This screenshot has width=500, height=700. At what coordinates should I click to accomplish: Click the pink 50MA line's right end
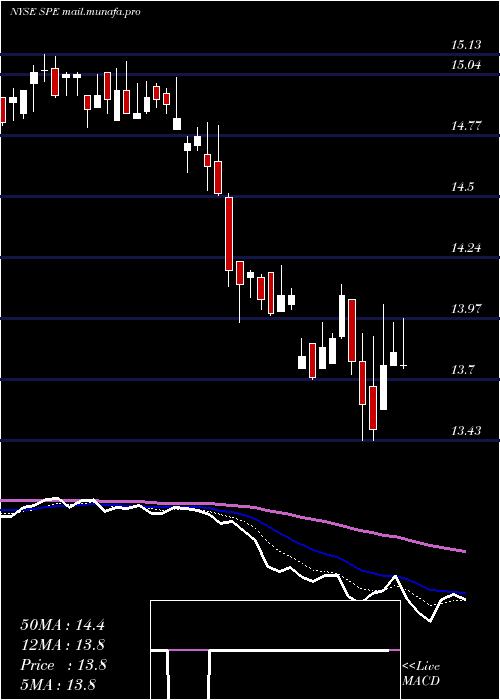tap(464, 552)
